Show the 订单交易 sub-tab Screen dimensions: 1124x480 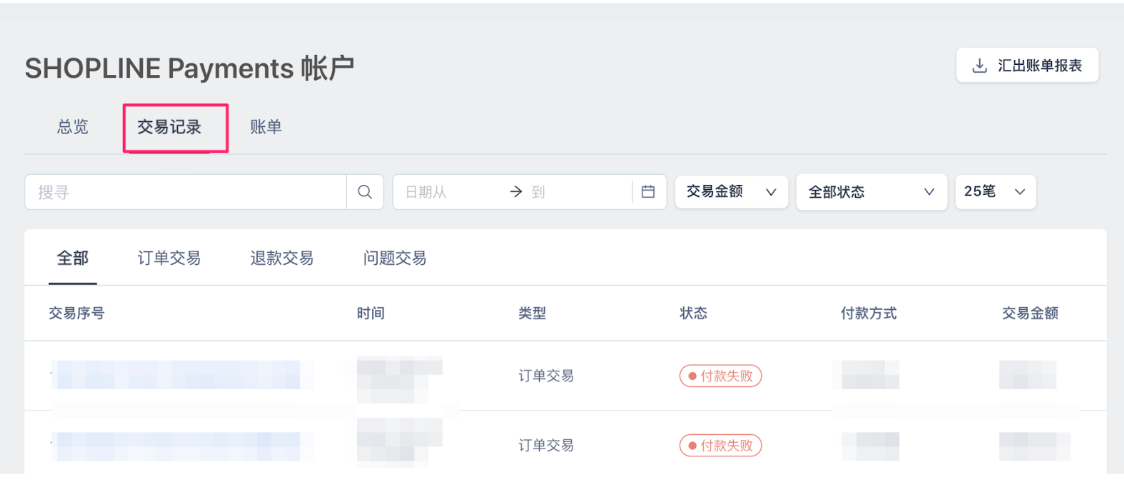pyautogui.click(x=169, y=258)
